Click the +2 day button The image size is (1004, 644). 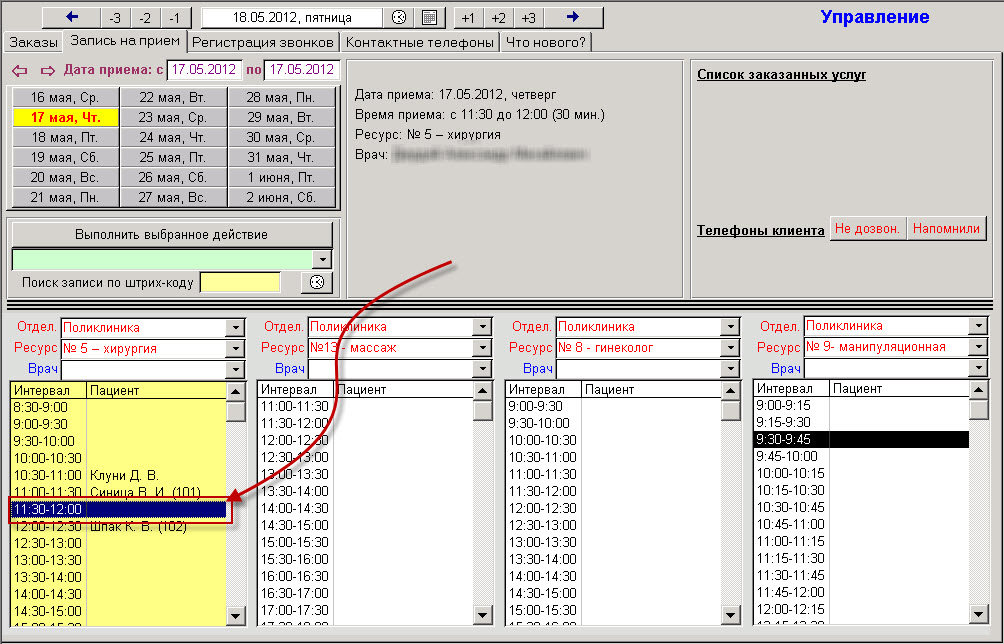(x=498, y=18)
